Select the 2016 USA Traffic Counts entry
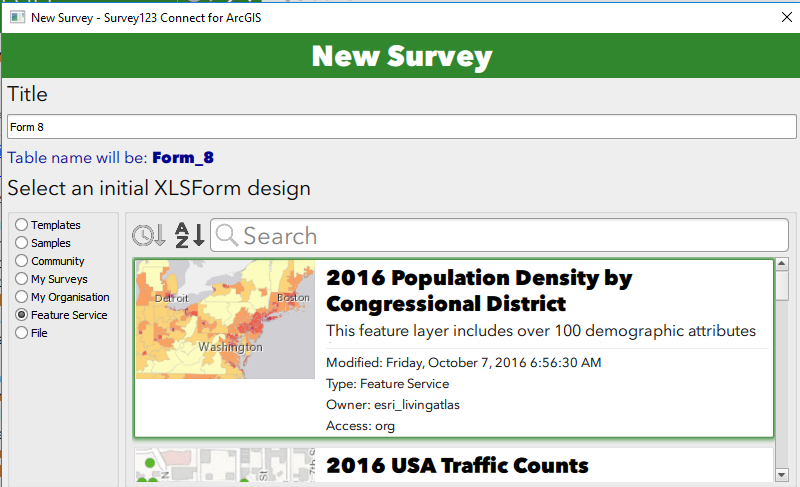Screen dimensions: 800x487 pos(457,465)
